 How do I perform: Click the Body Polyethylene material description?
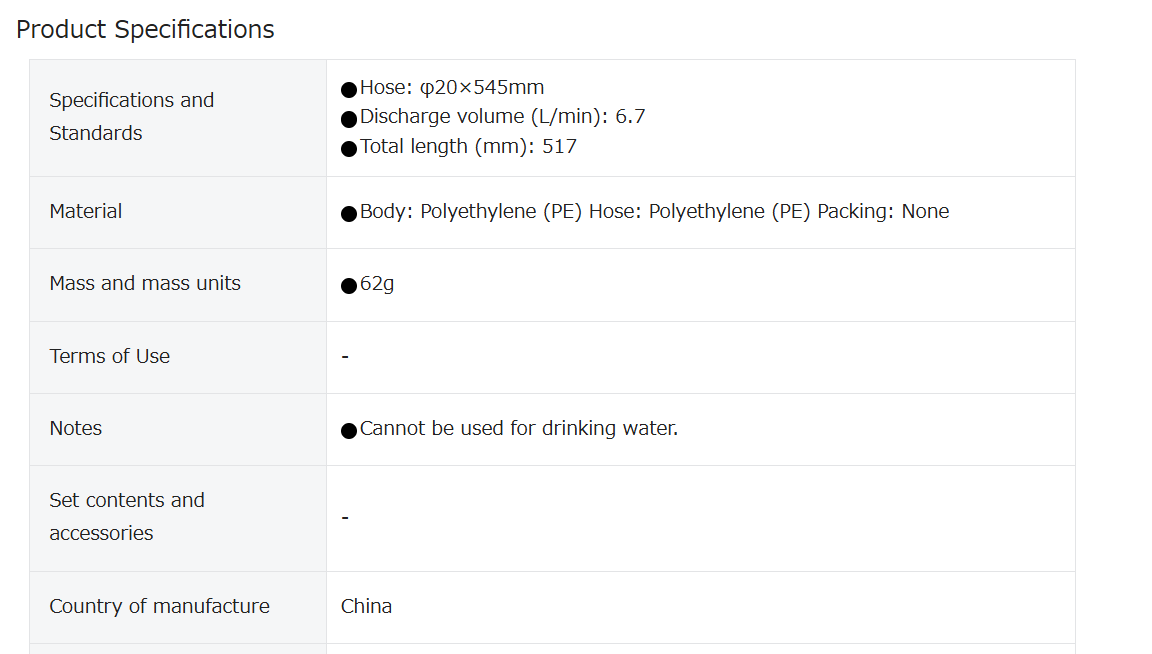point(654,212)
